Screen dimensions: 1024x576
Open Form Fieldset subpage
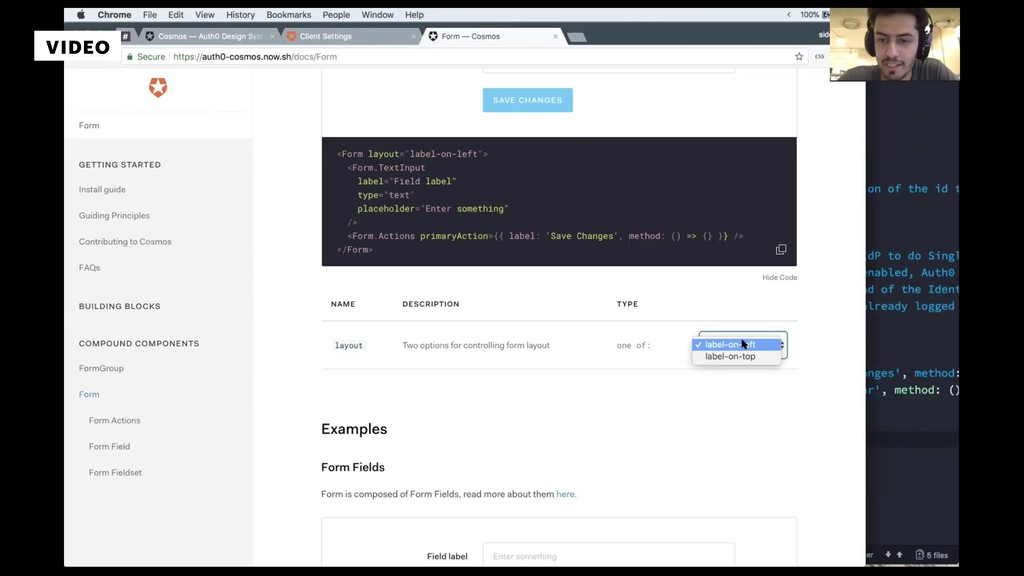pos(115,473)
